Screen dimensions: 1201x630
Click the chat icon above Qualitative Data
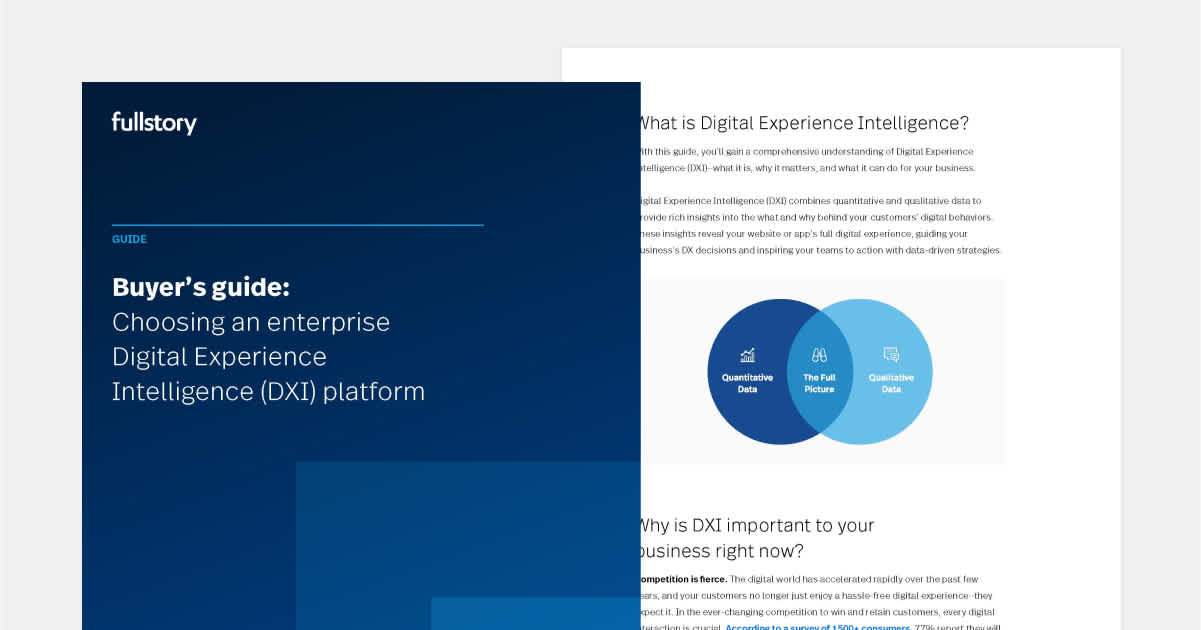tap(891, 355)
